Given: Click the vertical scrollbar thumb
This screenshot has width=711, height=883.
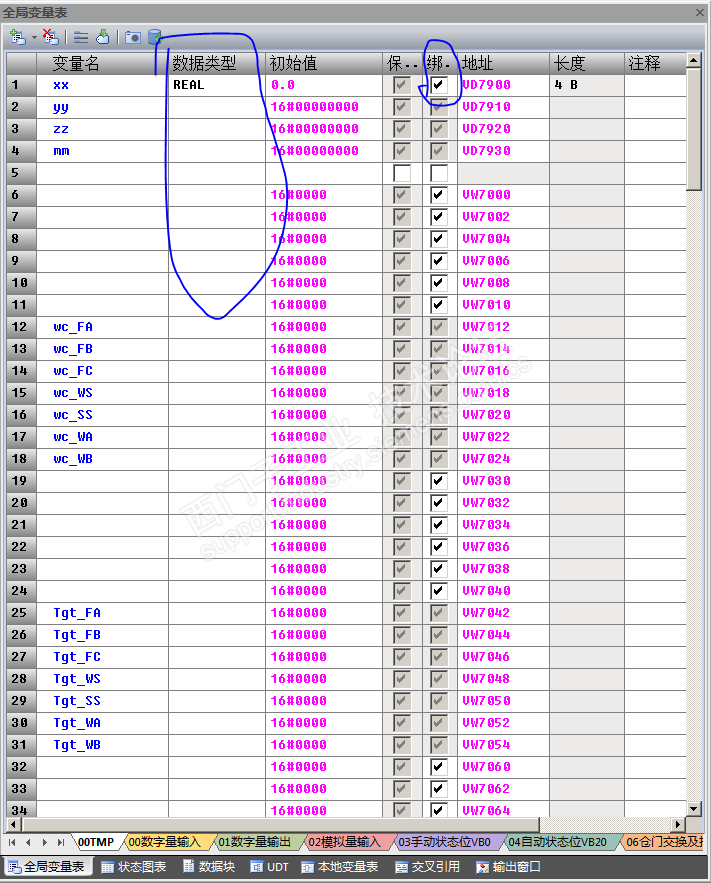Looking at the screenshot, I should (694, 130).
